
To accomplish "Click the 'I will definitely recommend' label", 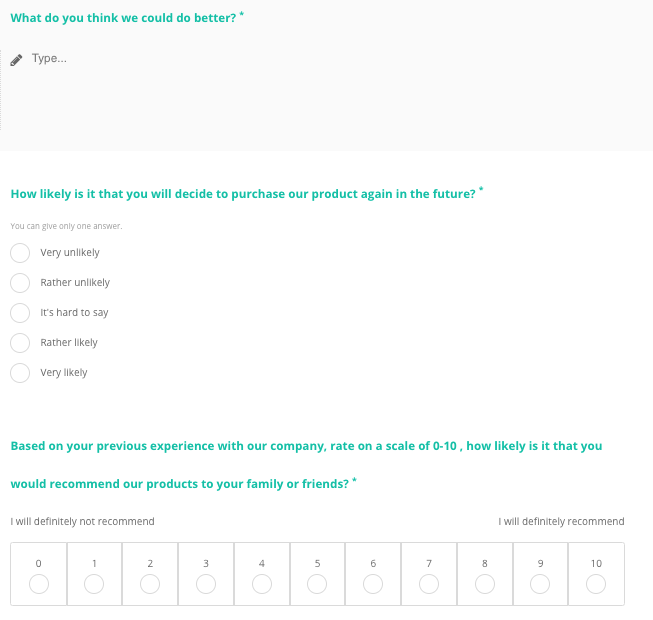I will click(561, 521).
